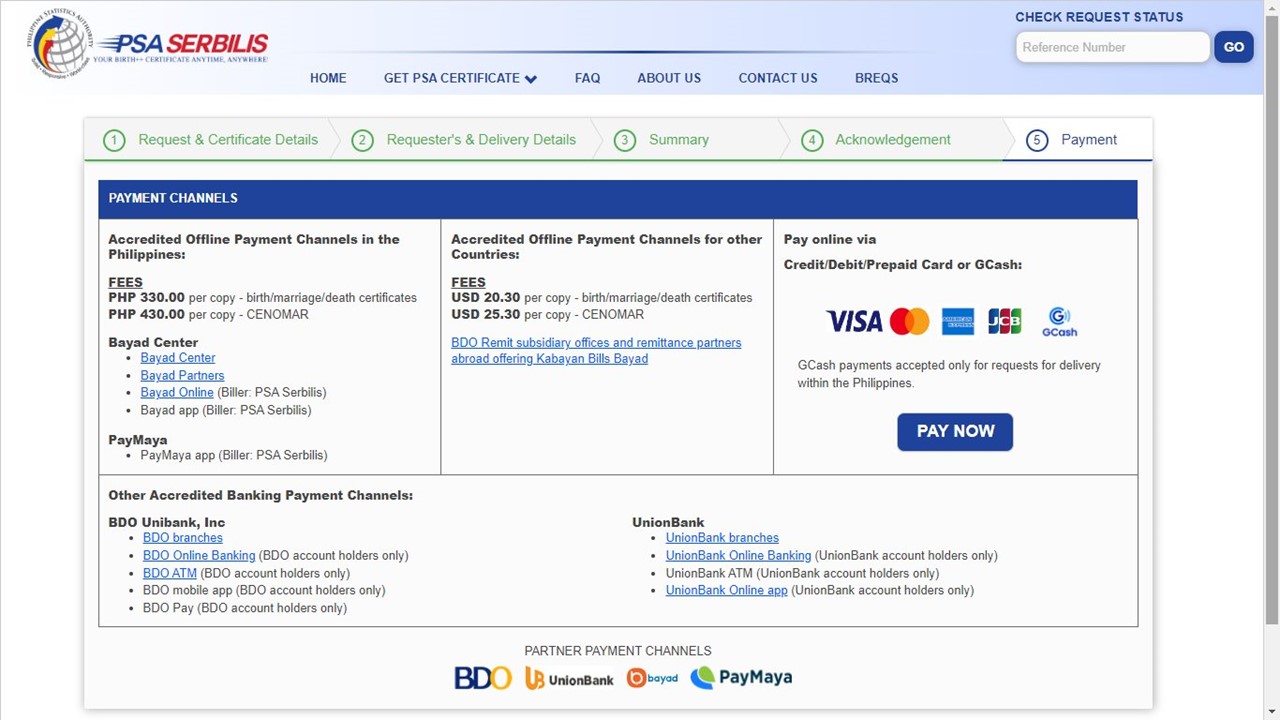Select step 4 Acknowledgement

(x=876, y=140)
